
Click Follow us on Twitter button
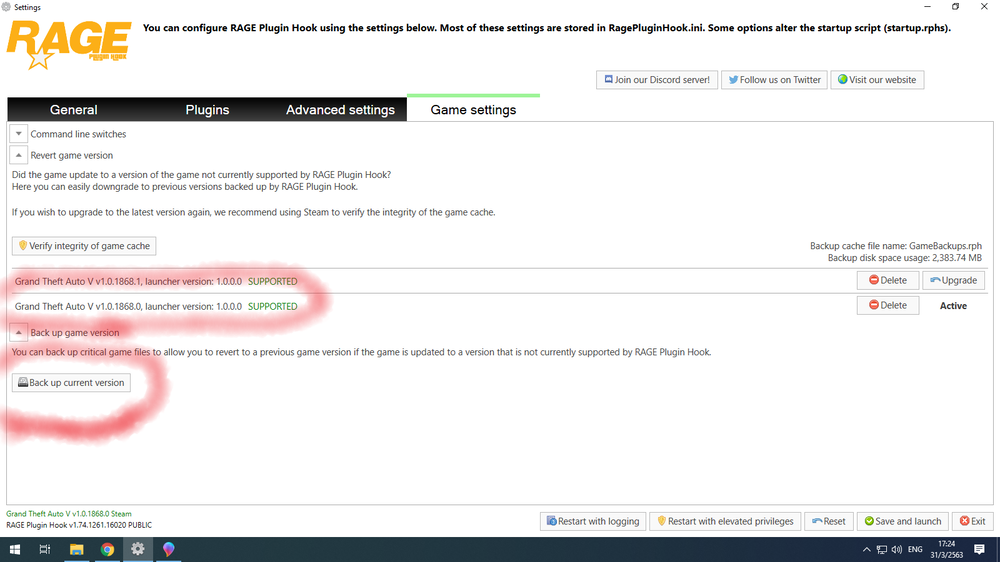774,80
